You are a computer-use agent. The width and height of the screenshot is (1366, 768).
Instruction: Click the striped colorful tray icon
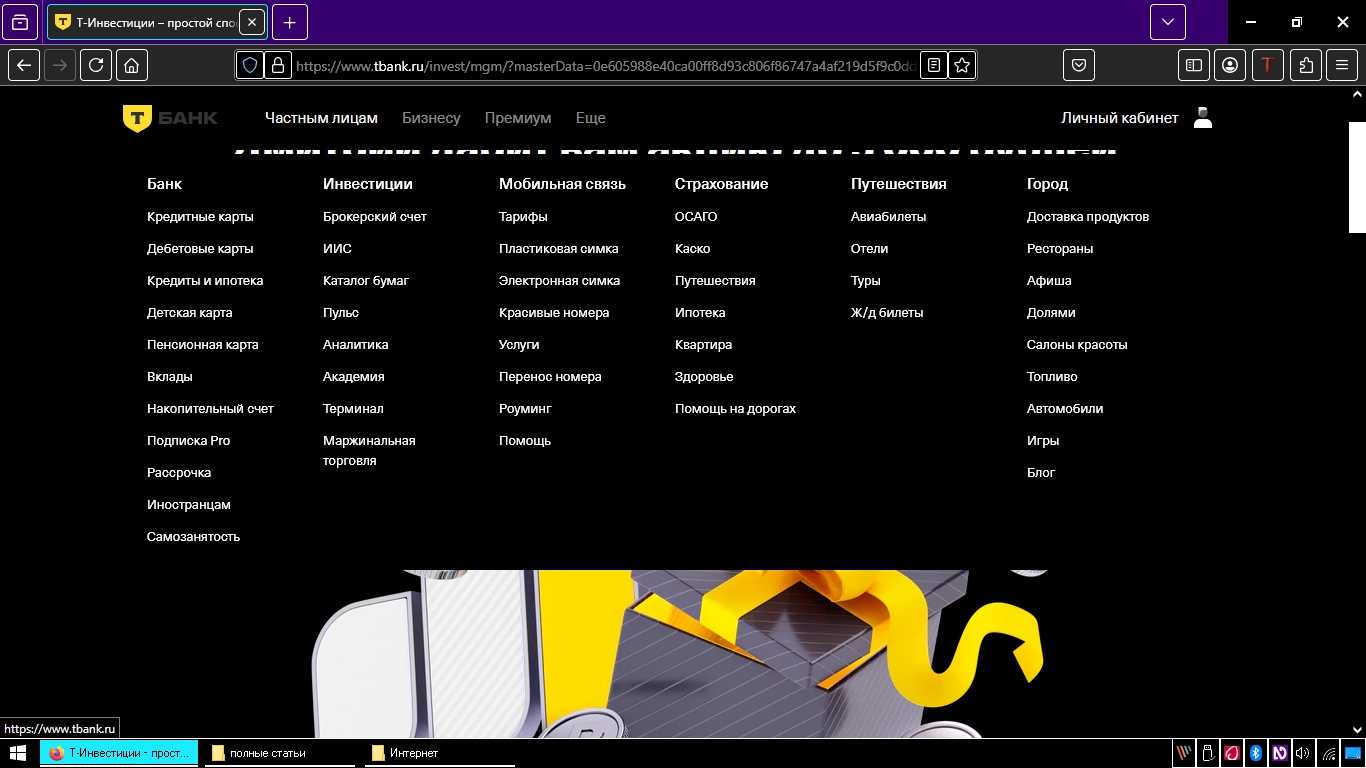(x=1184, y=753)
